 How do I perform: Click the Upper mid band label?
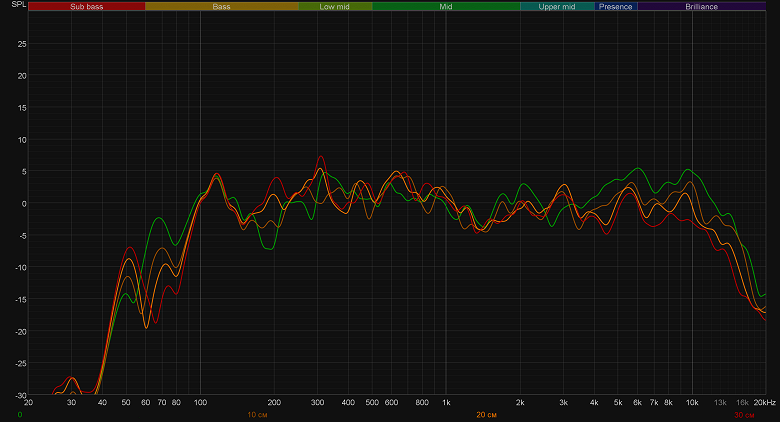coord(557,6)
